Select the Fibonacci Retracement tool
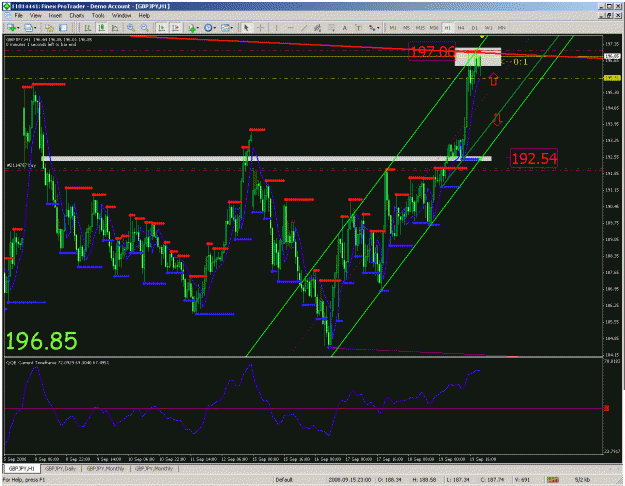 point(331,28)
